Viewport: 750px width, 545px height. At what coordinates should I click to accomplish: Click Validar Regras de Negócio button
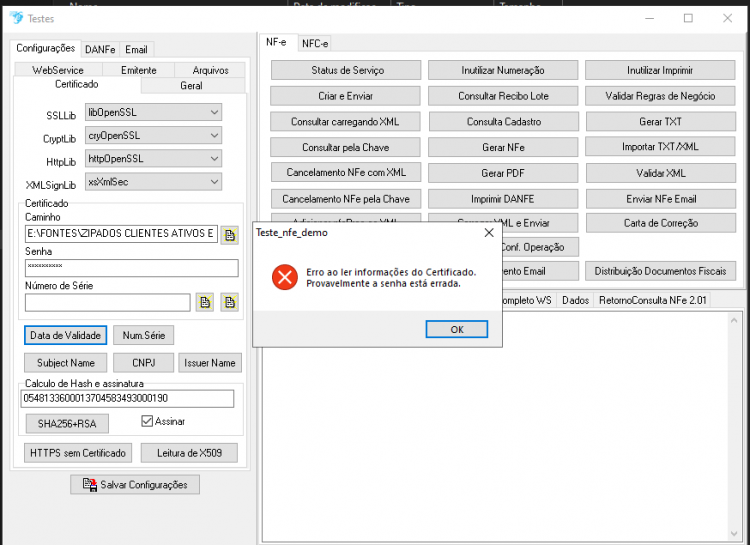[x=660, y=96]
